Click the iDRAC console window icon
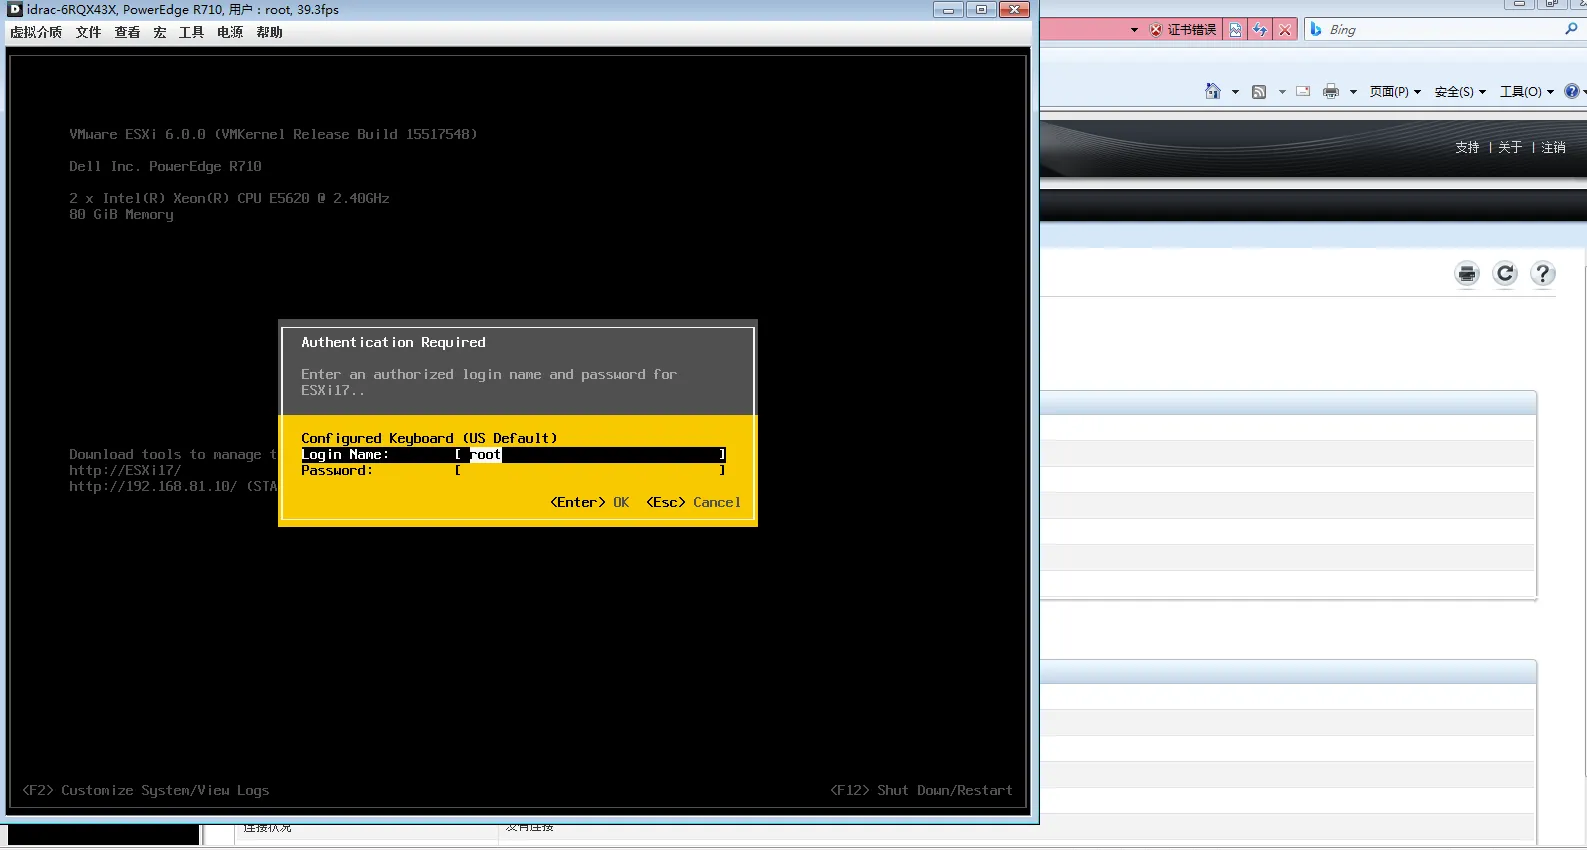 click(x=14, y=9)
